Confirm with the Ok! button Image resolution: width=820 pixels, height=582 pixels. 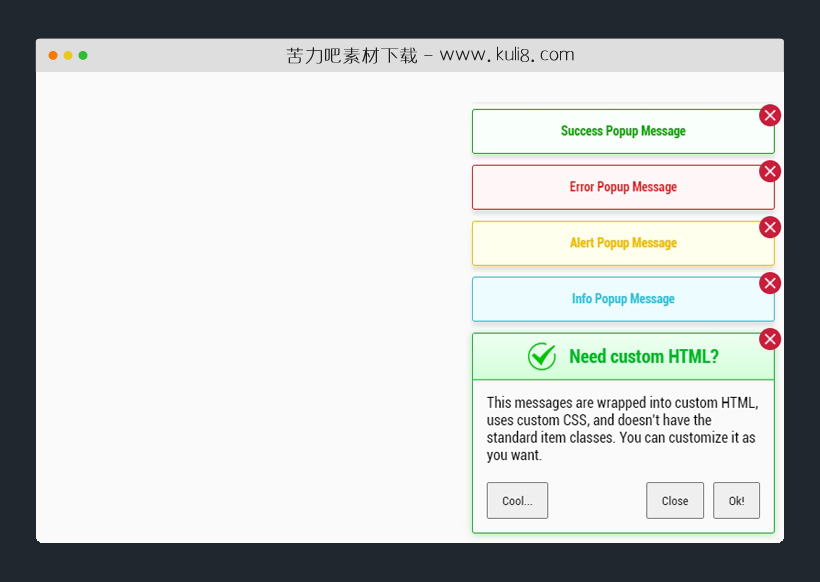tap(736, 501)
